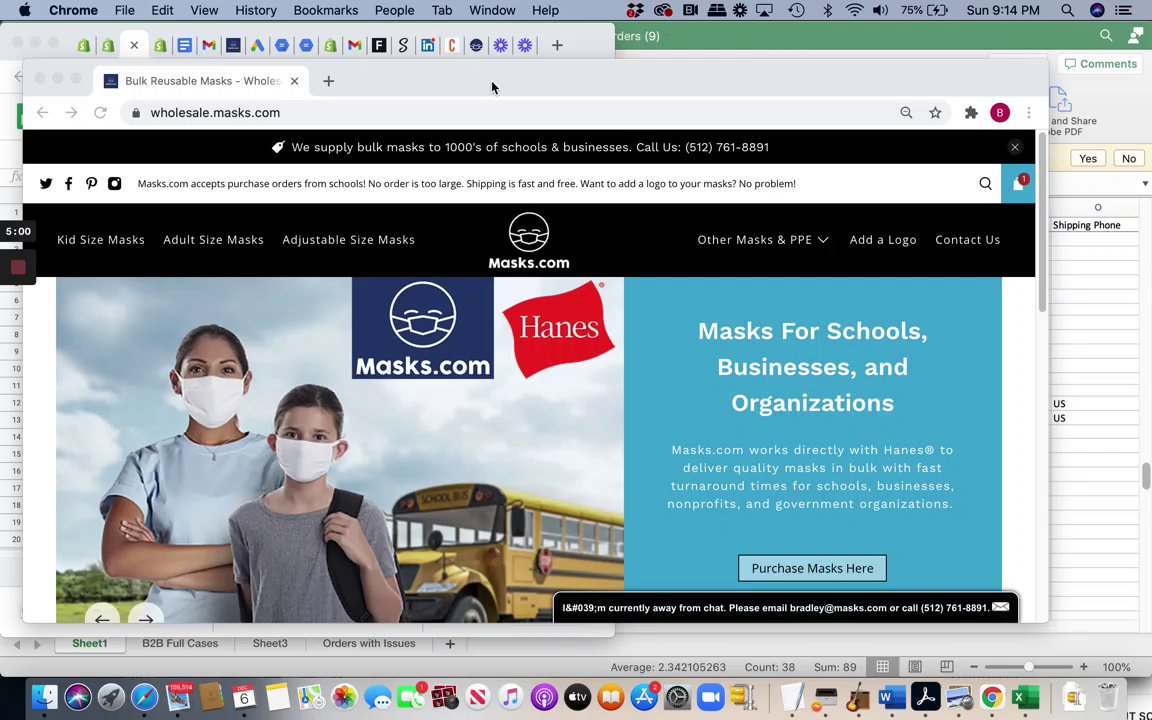Switch Excel to Normal view icon
1152x720 pixels.
(882, 667)
